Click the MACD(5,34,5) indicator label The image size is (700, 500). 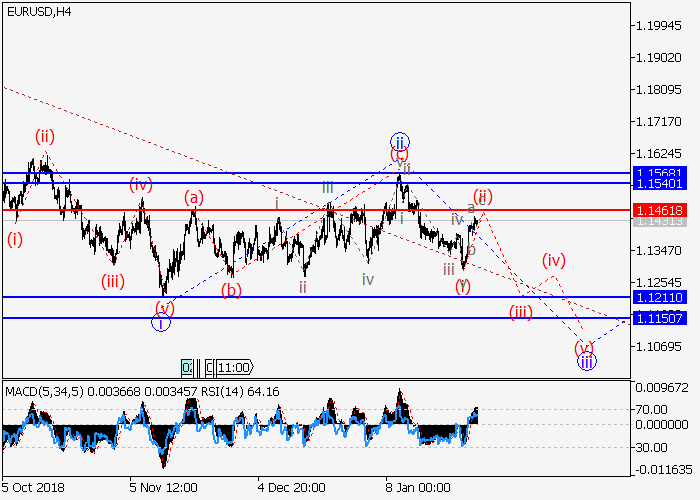pos(42,389)
